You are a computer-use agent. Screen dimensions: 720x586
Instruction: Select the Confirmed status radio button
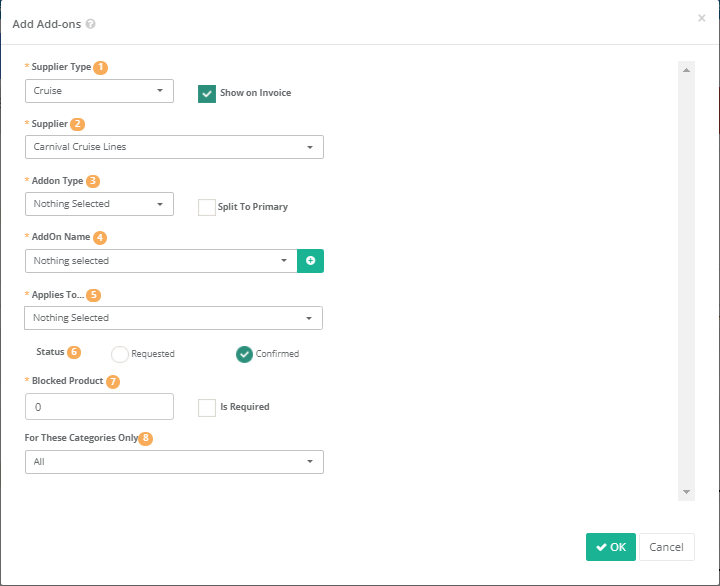[244, 354]
